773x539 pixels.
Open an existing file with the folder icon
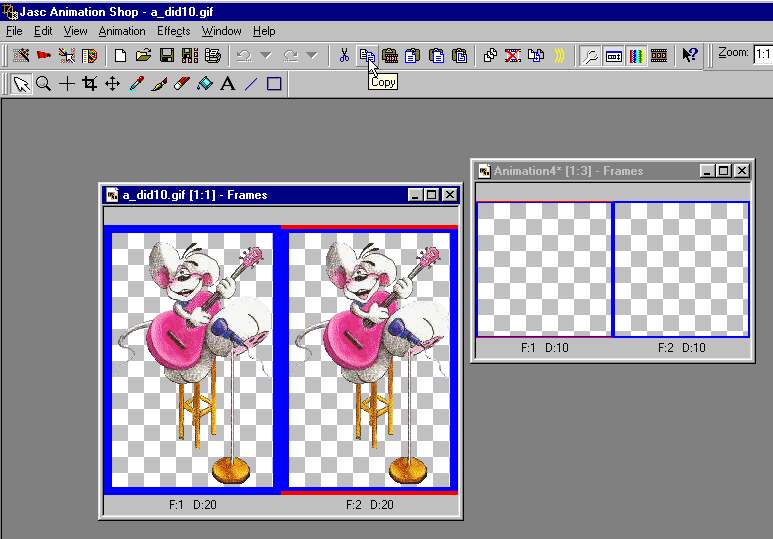point(143,55)
